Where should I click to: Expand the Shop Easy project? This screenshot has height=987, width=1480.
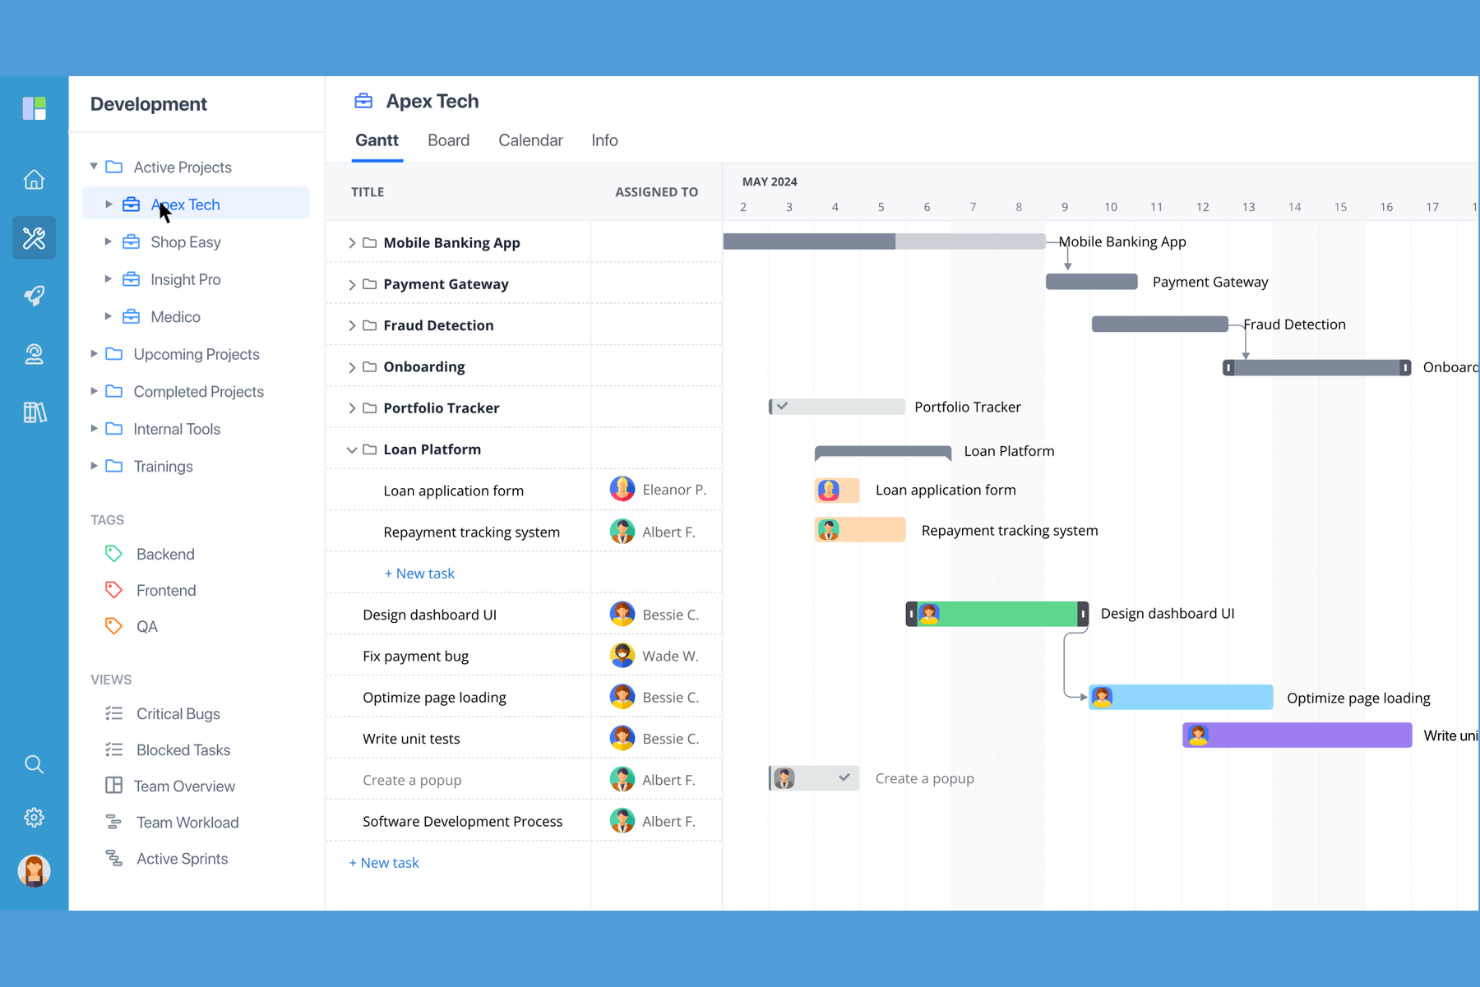point(108,242)
